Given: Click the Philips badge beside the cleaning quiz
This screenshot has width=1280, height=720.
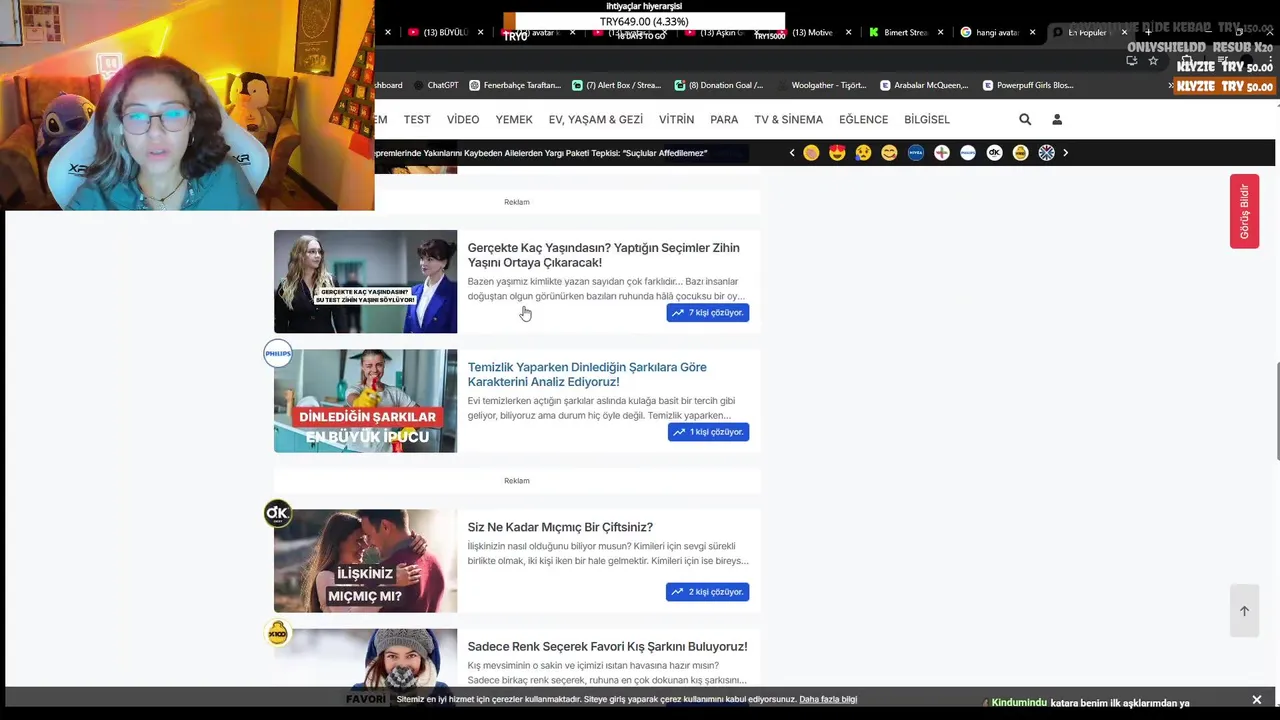Looking at the screenshot, I should click(278, 353).
